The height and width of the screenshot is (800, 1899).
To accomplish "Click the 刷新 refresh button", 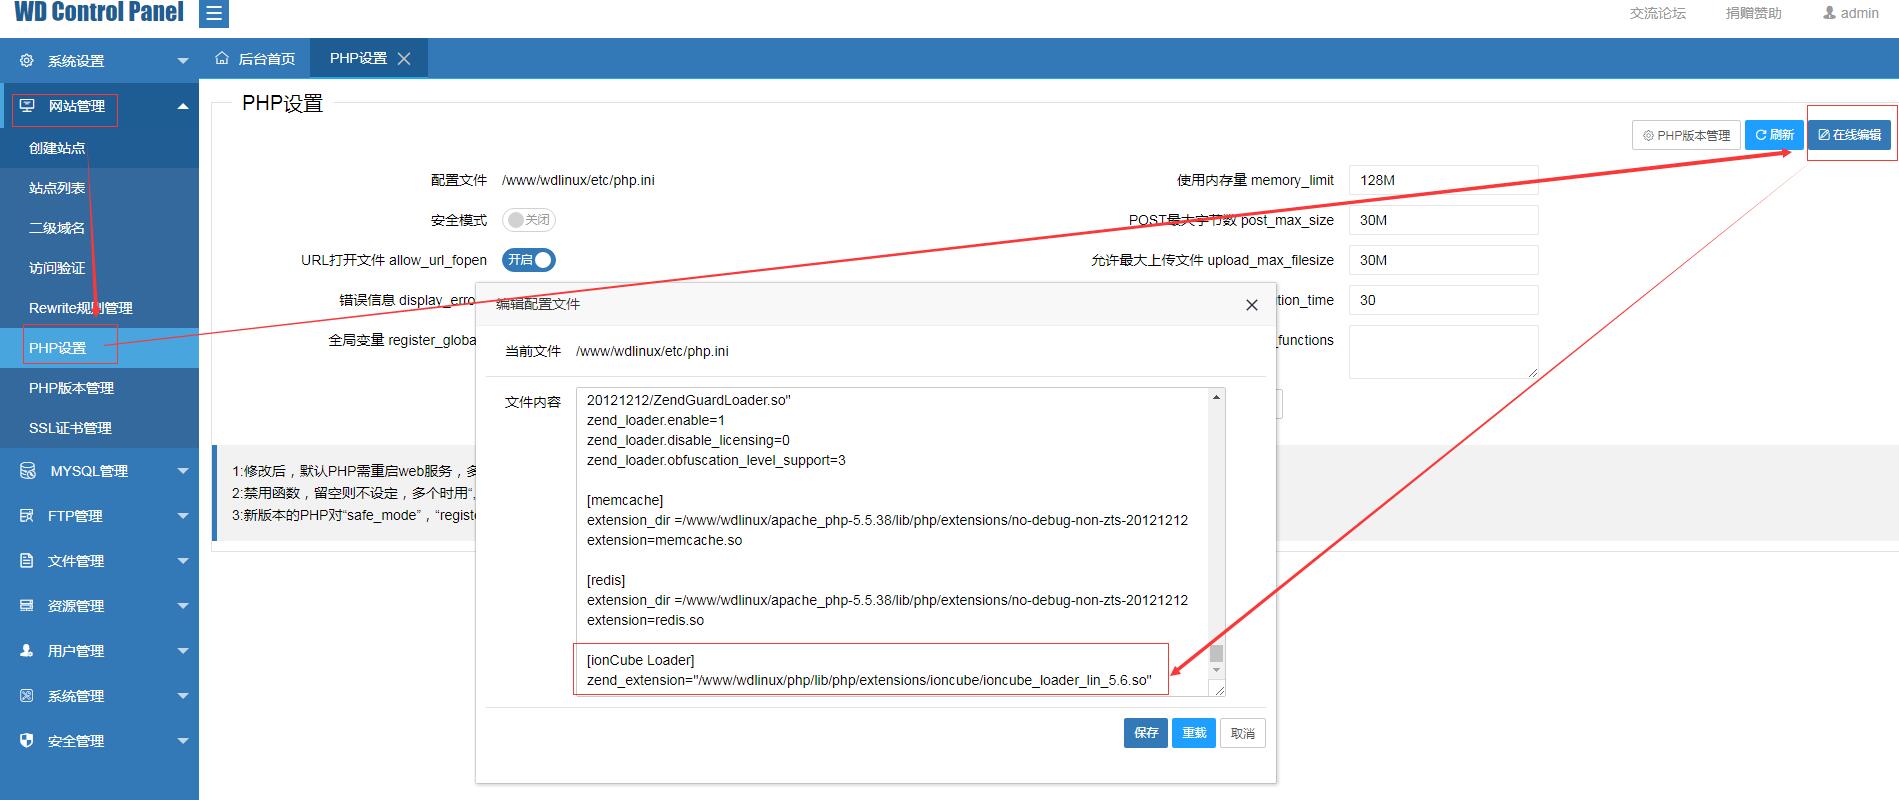I will pos(1774,135).
